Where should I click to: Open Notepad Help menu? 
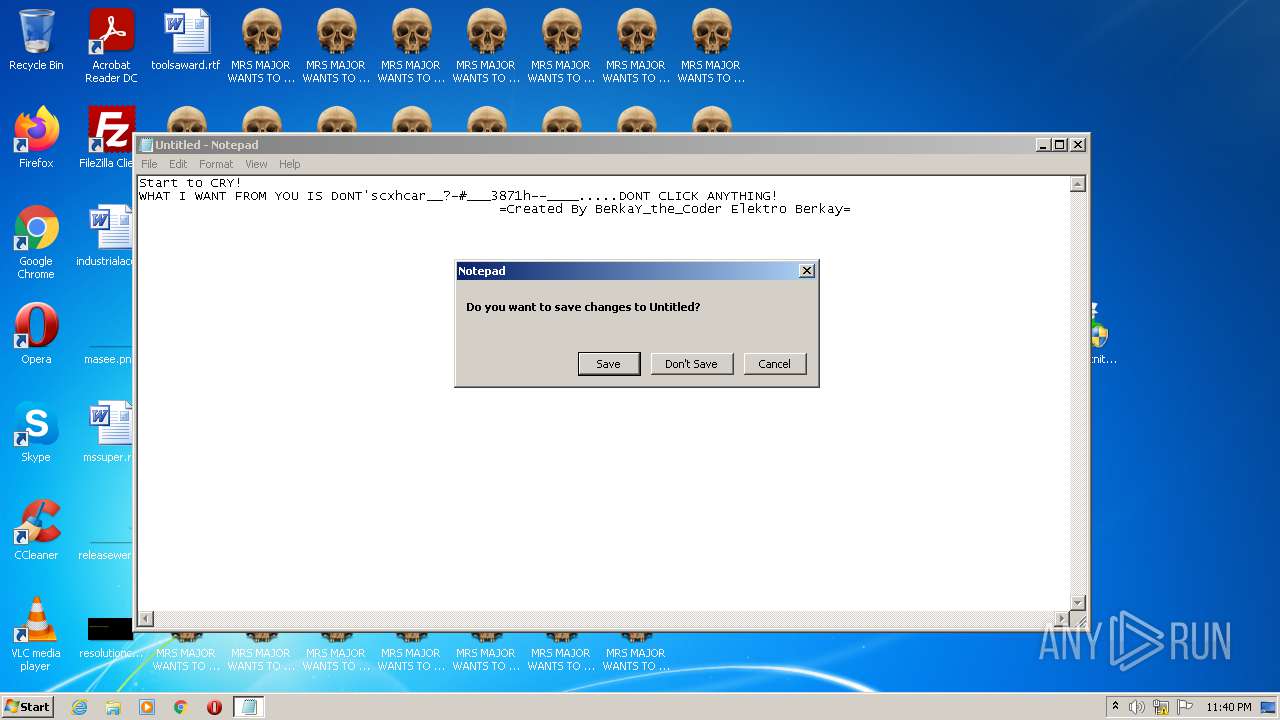(289, 164)
